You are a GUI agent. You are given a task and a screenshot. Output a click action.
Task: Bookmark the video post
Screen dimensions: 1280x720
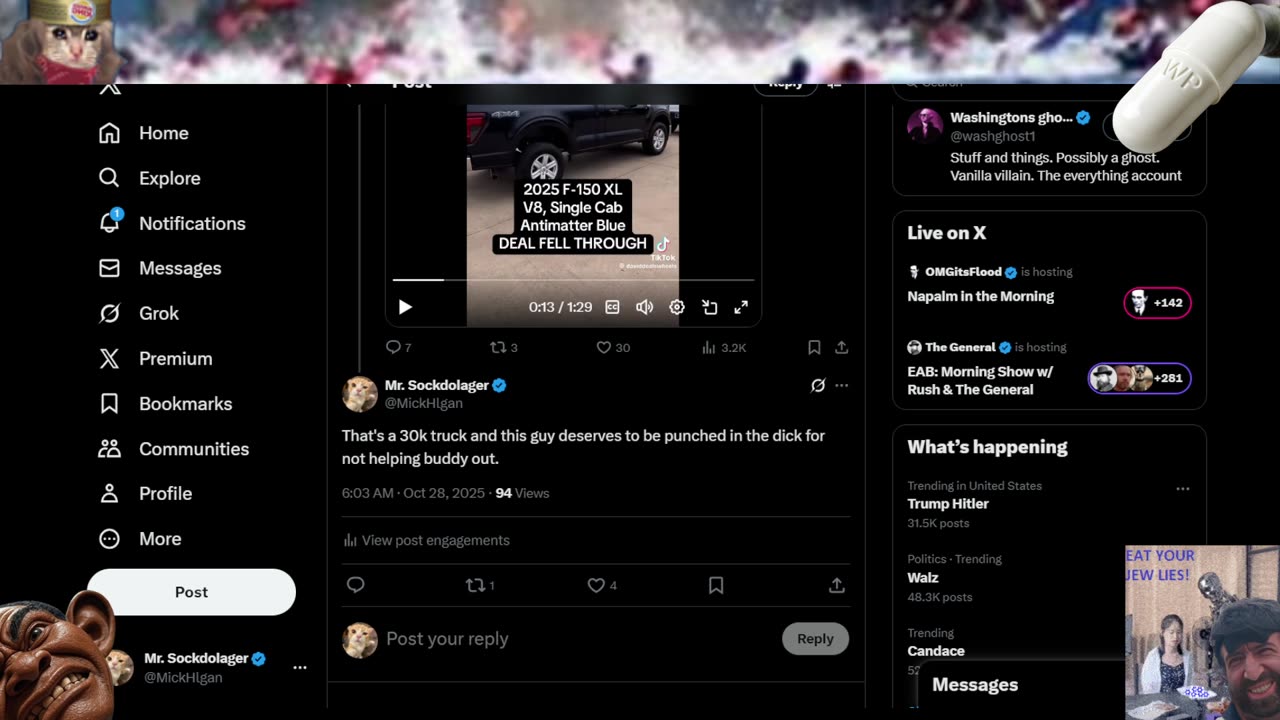[814, 347]
